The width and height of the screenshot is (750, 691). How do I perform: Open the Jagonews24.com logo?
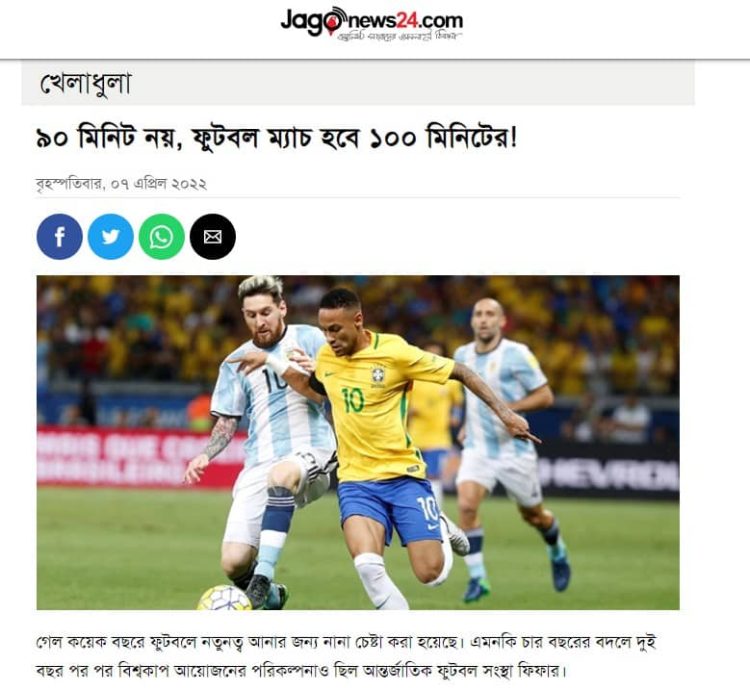coord(372,23)
